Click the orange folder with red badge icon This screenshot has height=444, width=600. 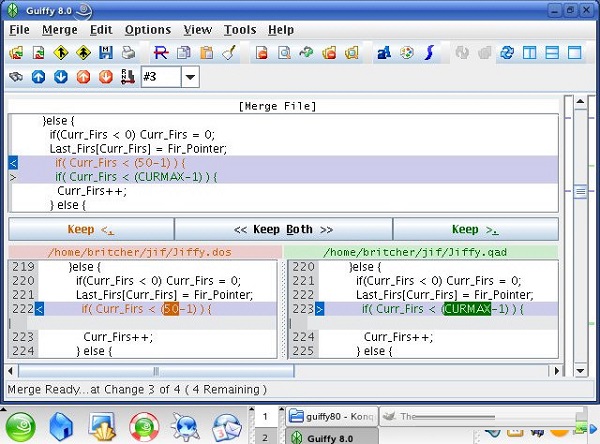[x=329, y=53]
